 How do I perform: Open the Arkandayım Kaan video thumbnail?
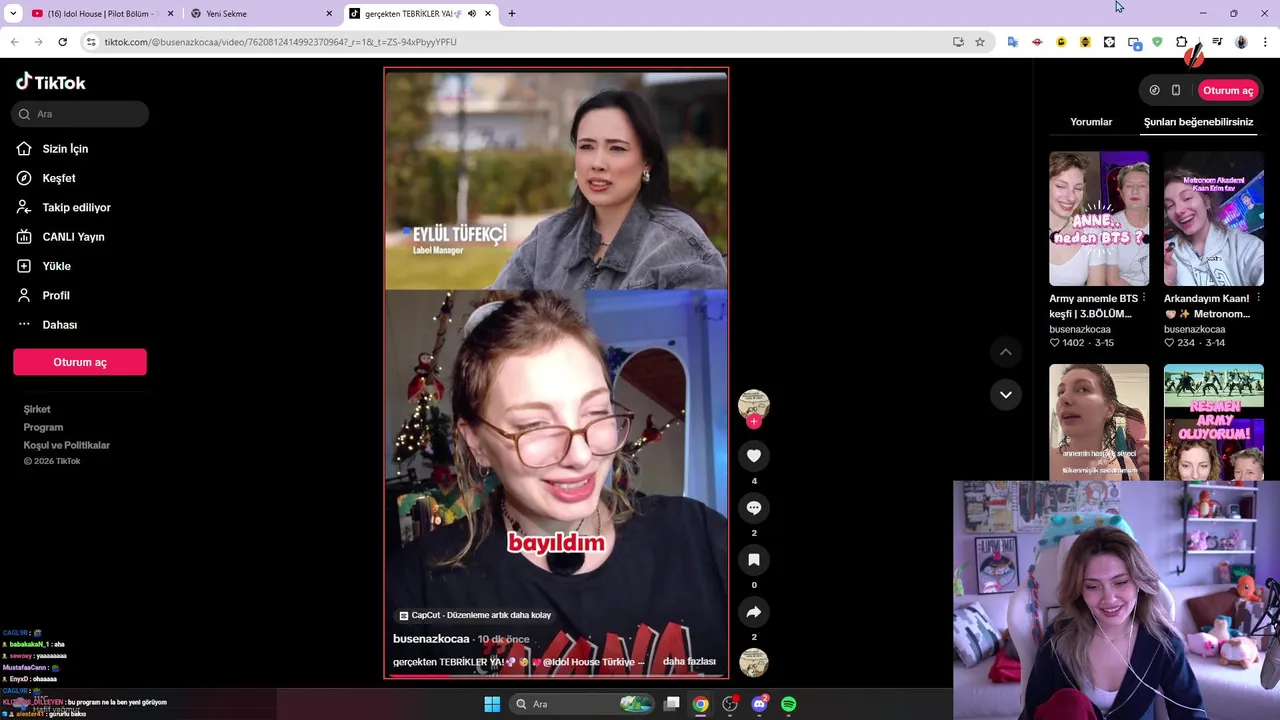(1214, 219)
